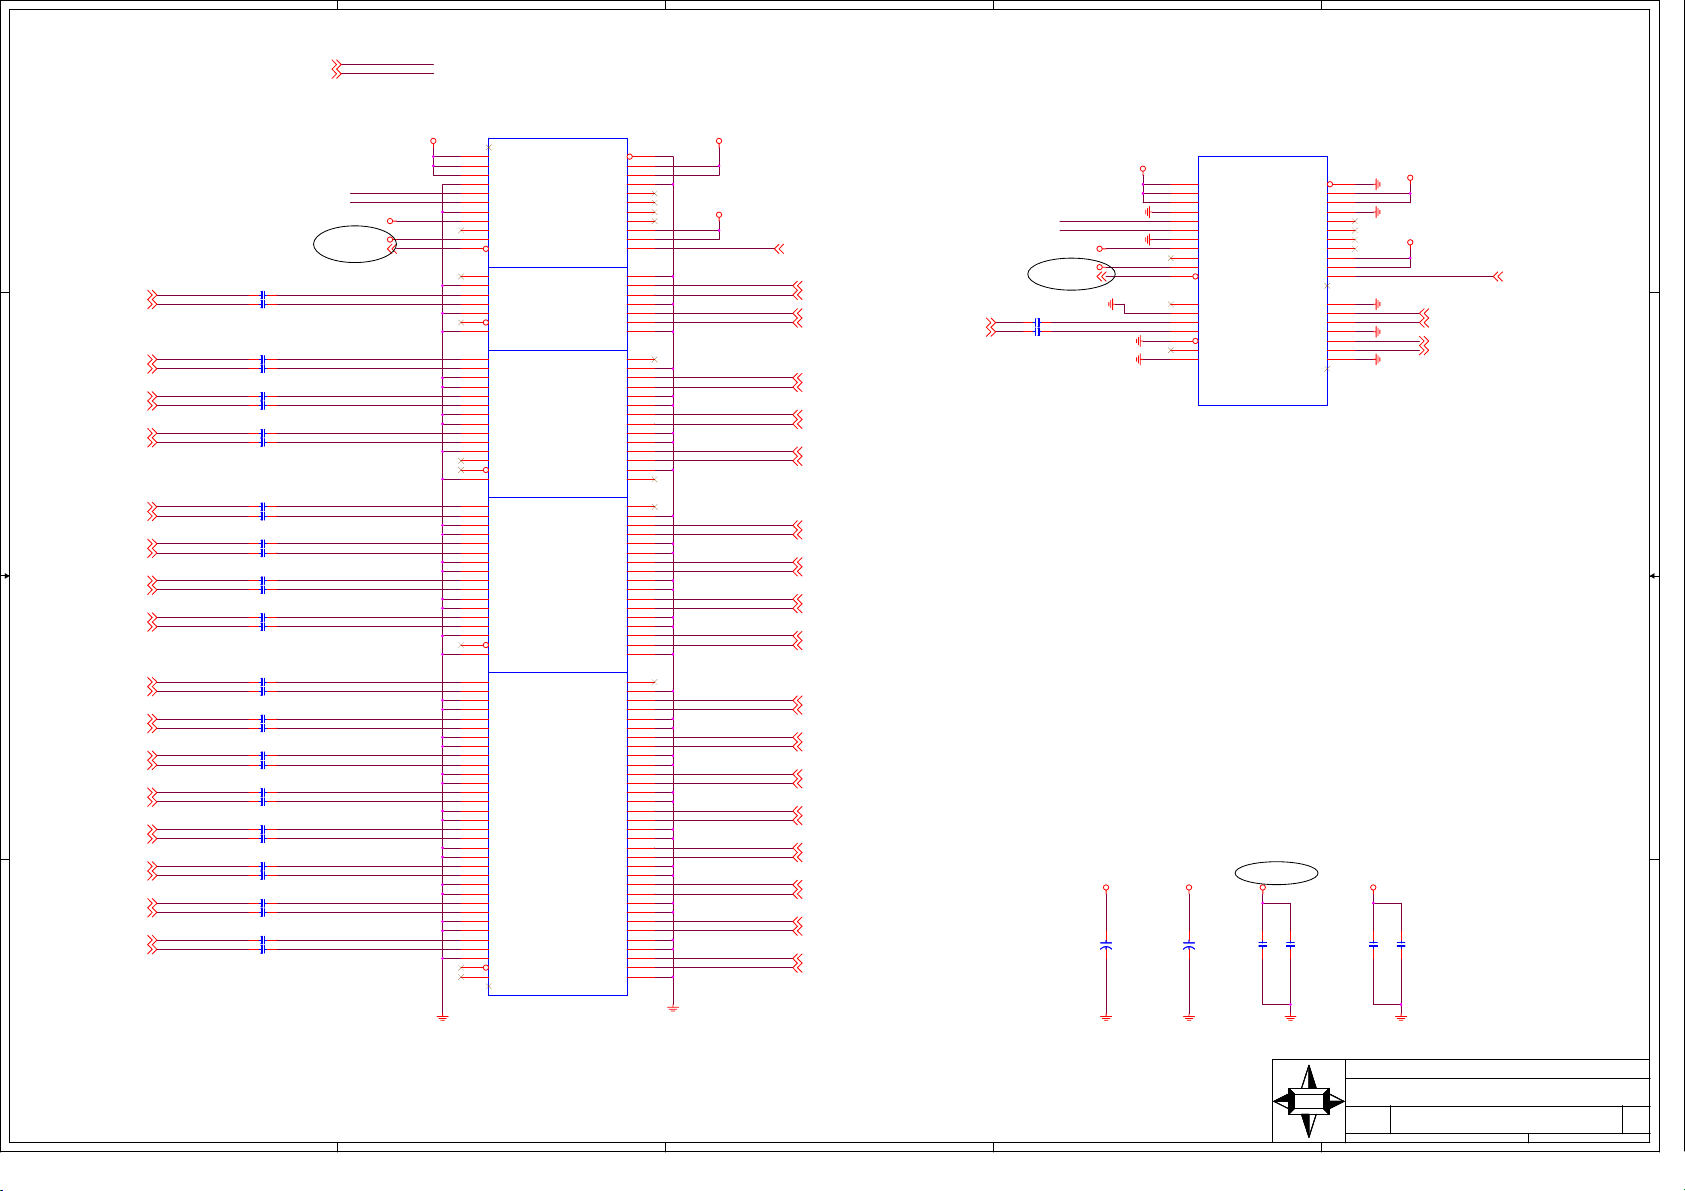Select the large multi-section IC symbol
This screenshot has height=1191, width=1685.
pyautogui.click(x=557, y=566)
